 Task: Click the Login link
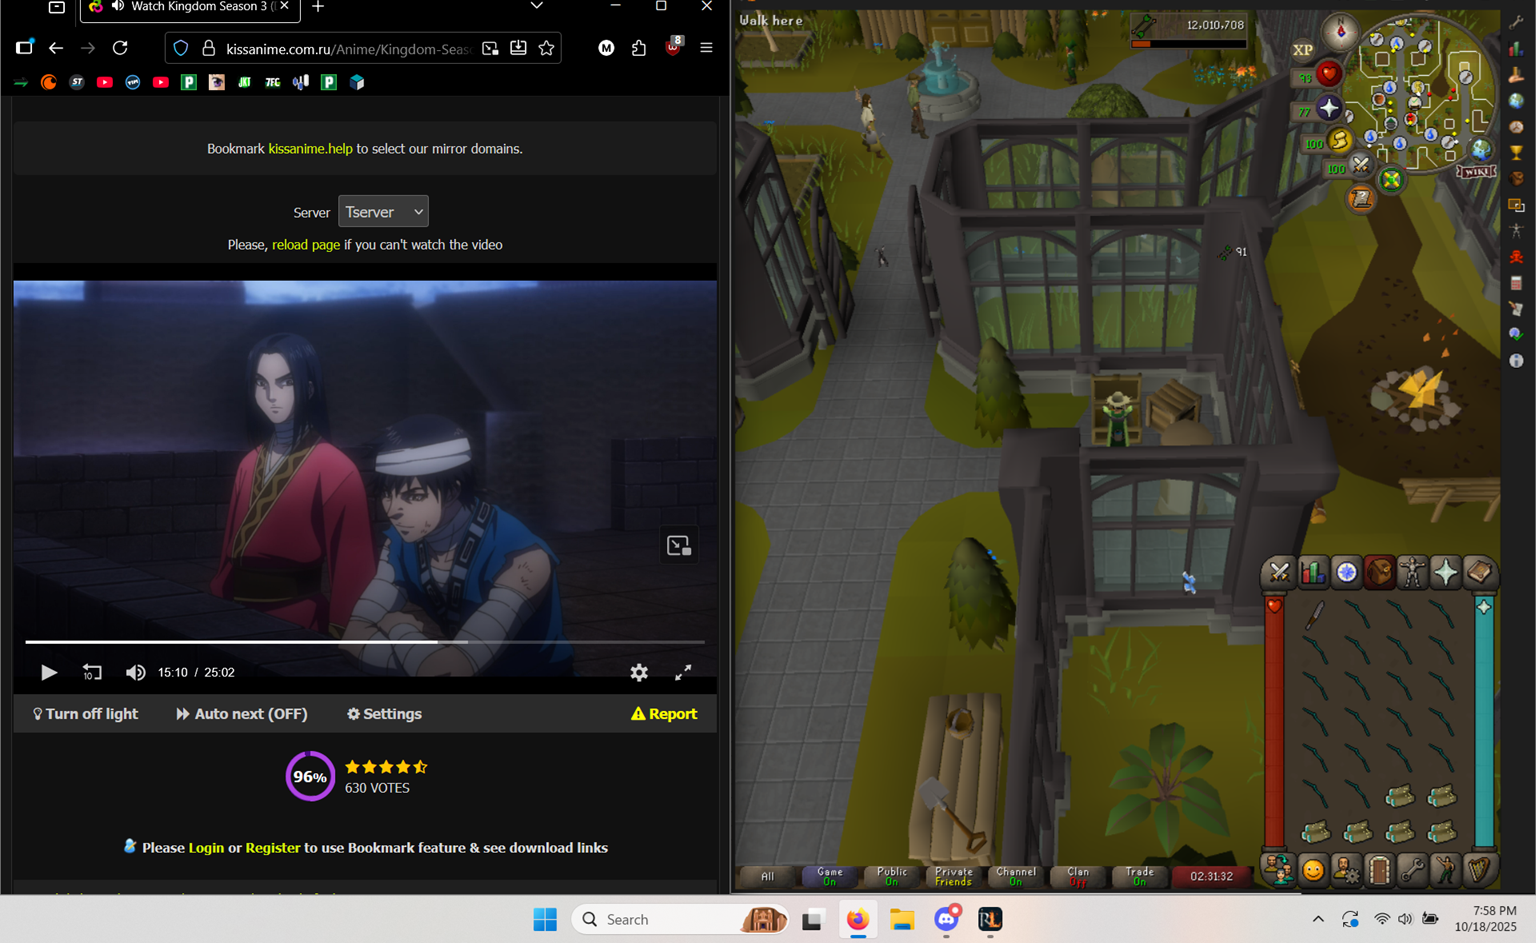(x=206, y=848)
